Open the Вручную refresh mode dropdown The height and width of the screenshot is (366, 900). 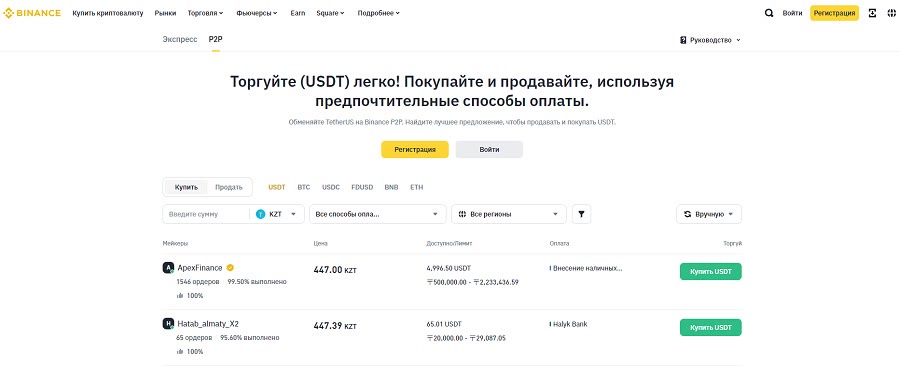(x=709, y=214)
